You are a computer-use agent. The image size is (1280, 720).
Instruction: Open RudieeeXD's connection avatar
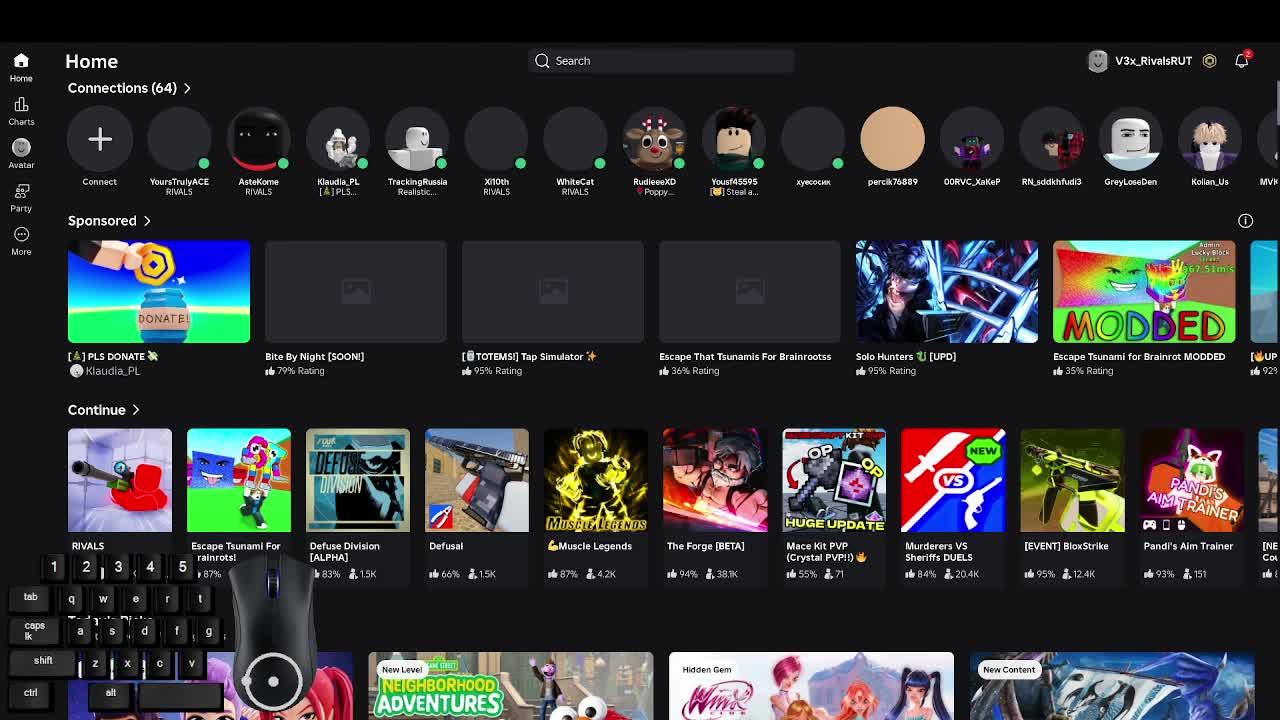point(654,139)
